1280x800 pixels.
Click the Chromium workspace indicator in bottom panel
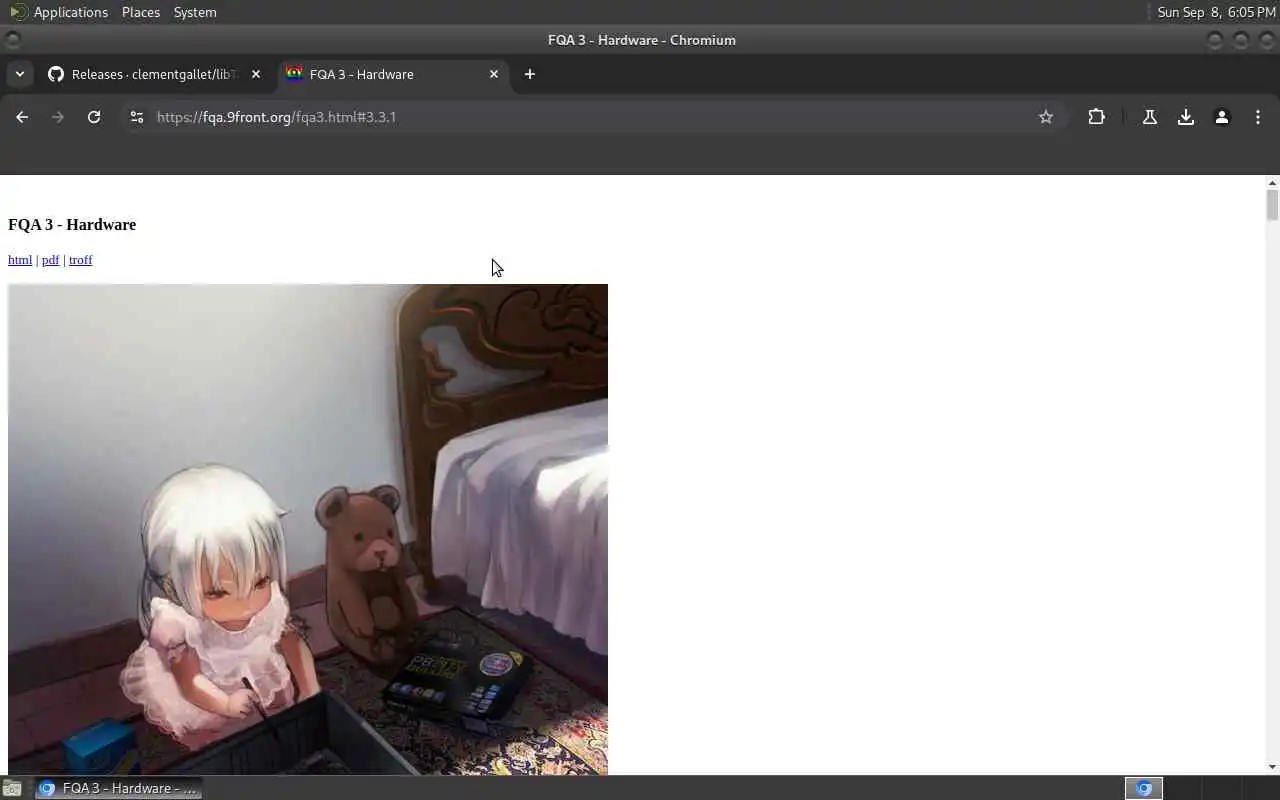tap(1144, 788)
